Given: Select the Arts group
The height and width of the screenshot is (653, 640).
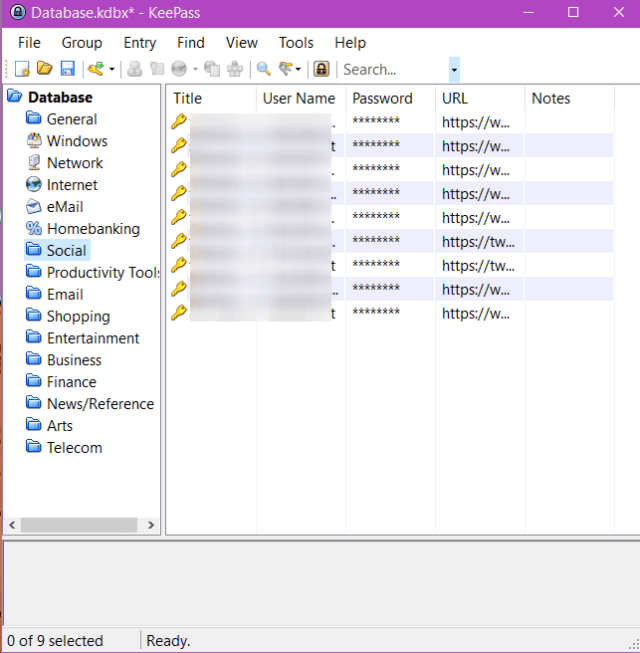Looking at the screenshot, I should 60,426.
